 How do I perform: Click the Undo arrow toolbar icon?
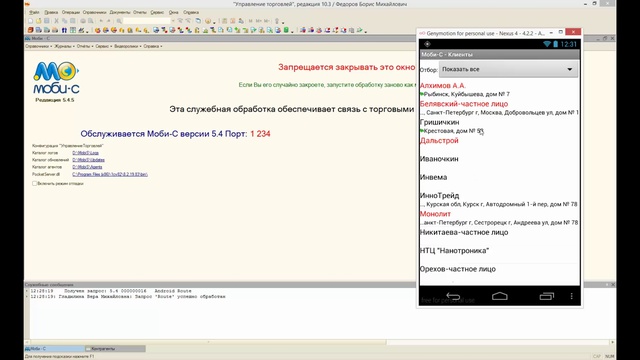(101, 21)
